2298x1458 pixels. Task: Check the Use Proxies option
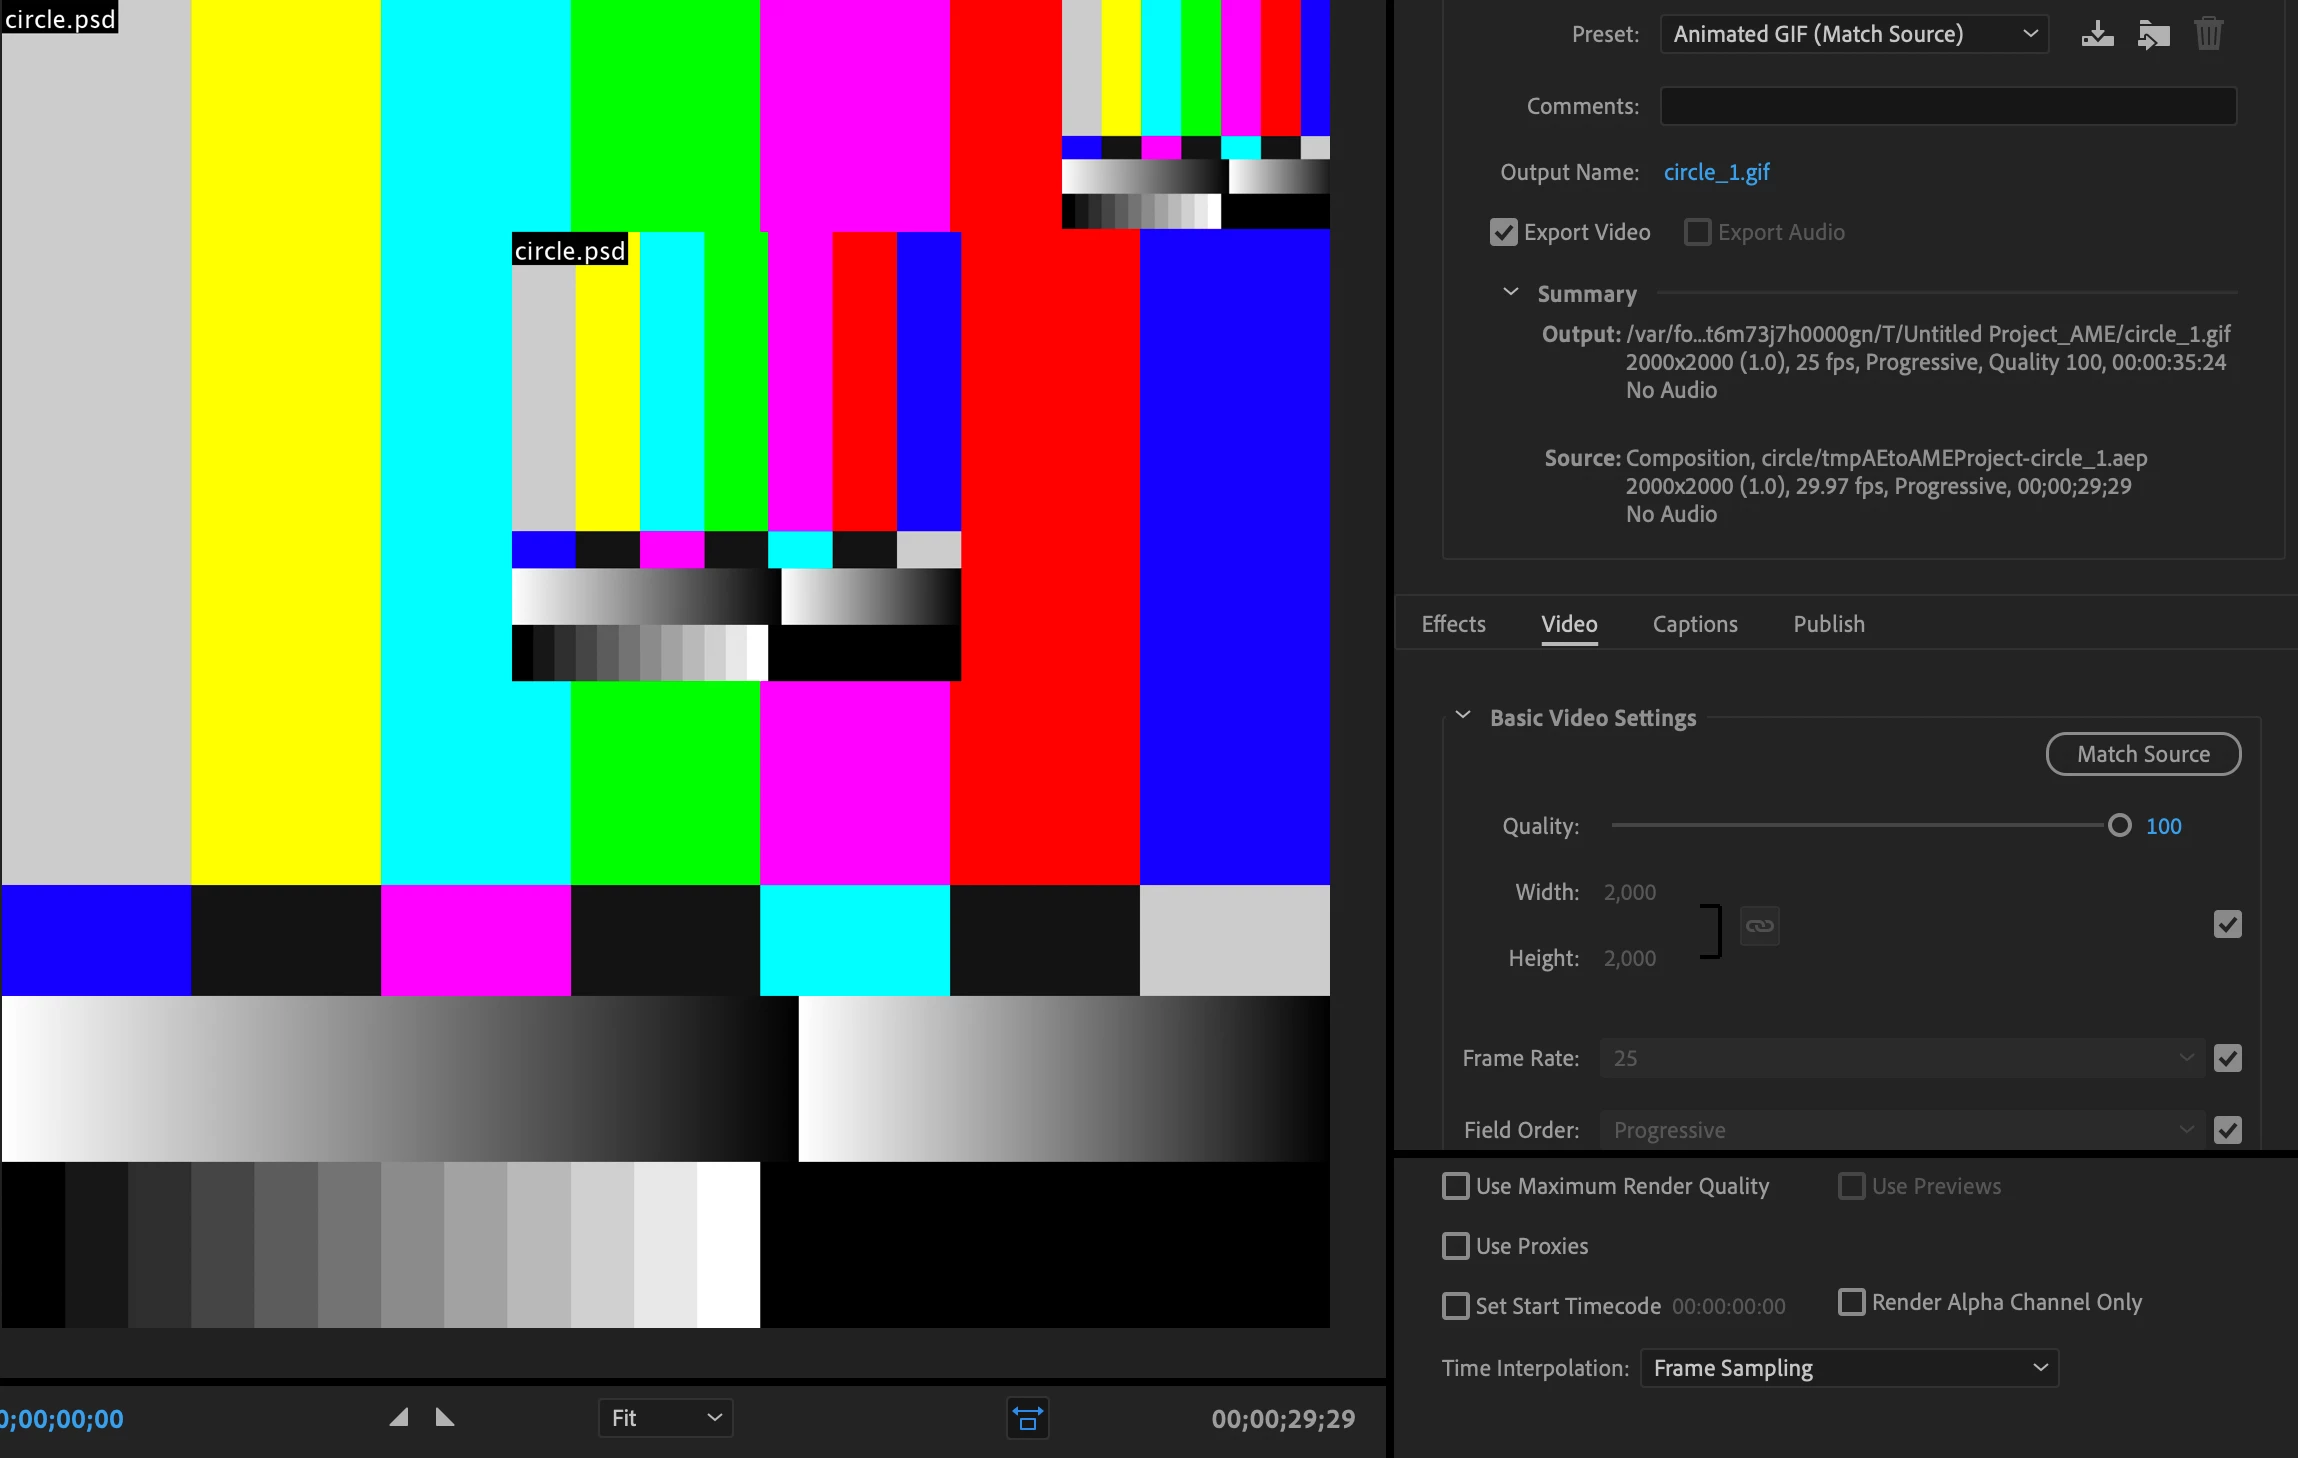[x=1456, y=1246]
